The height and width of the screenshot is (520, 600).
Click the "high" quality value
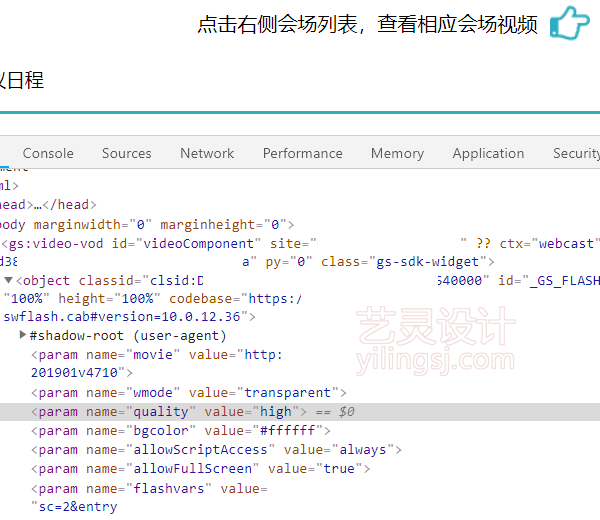[x=276, y=412]
